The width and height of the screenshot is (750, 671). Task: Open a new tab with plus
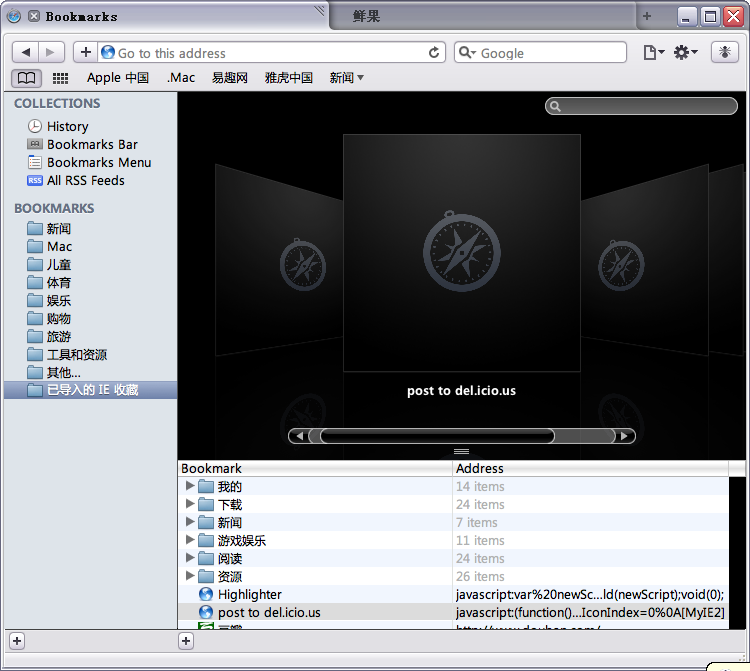point(647,16)
